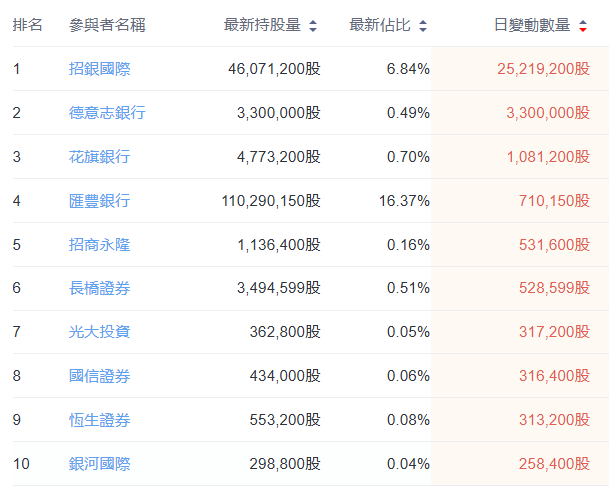Open participant 招銀國際

point(99,69)
